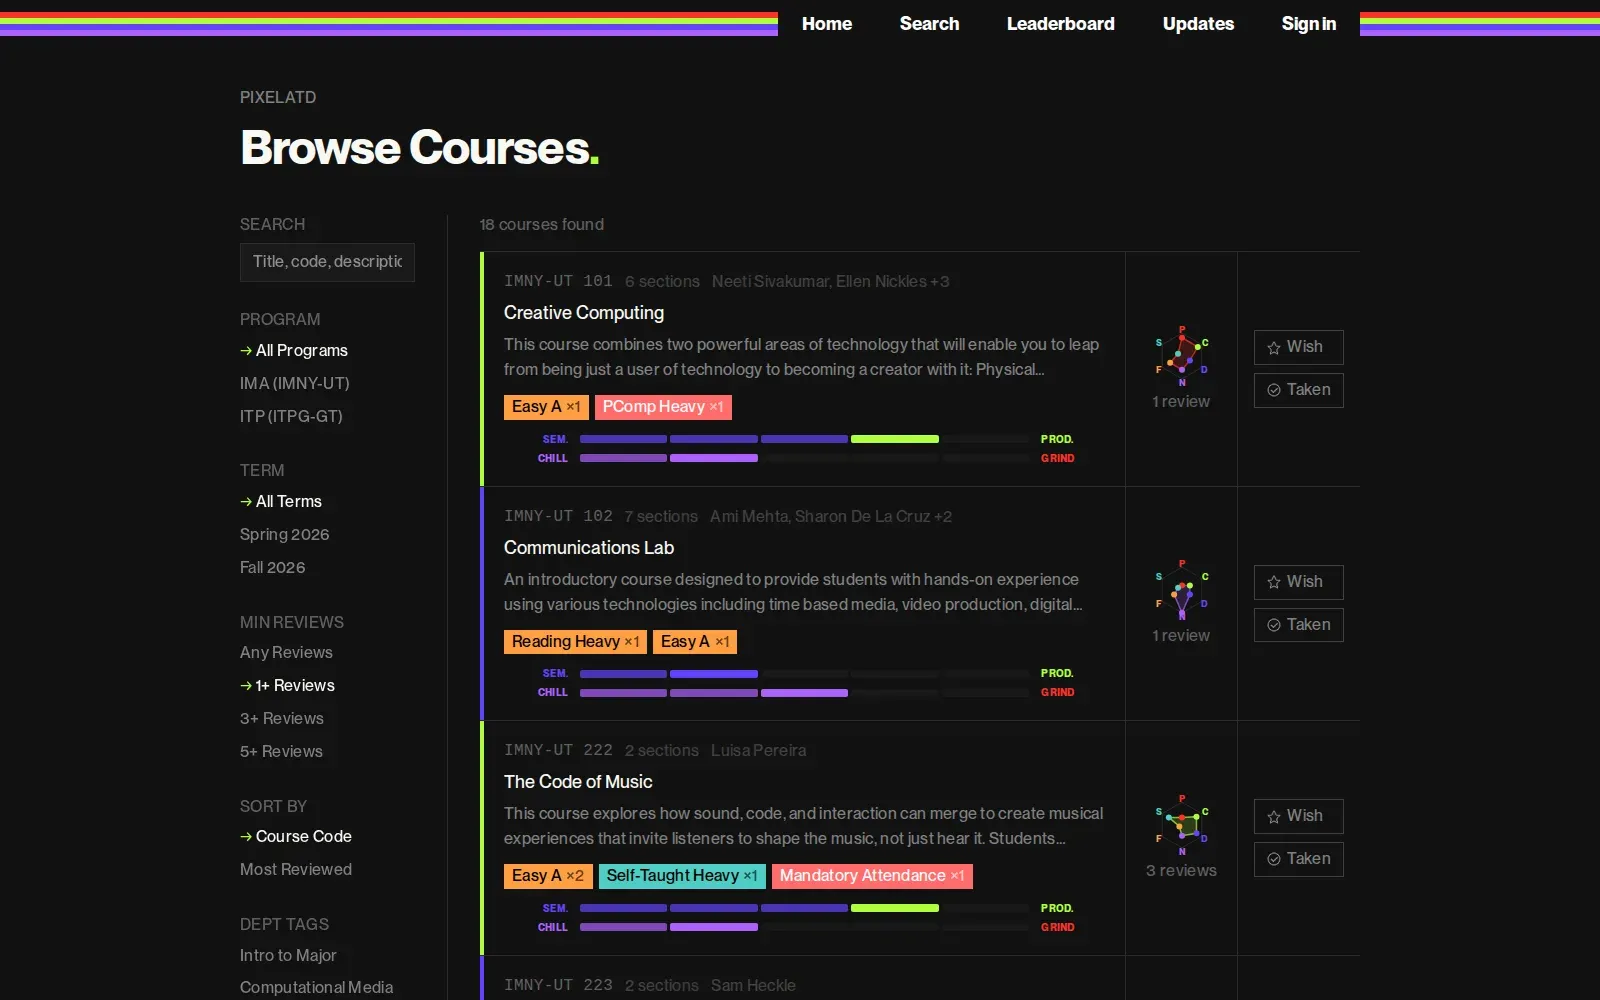Click Mandatory Attendance ×1 tag

(x=872, y=876)
